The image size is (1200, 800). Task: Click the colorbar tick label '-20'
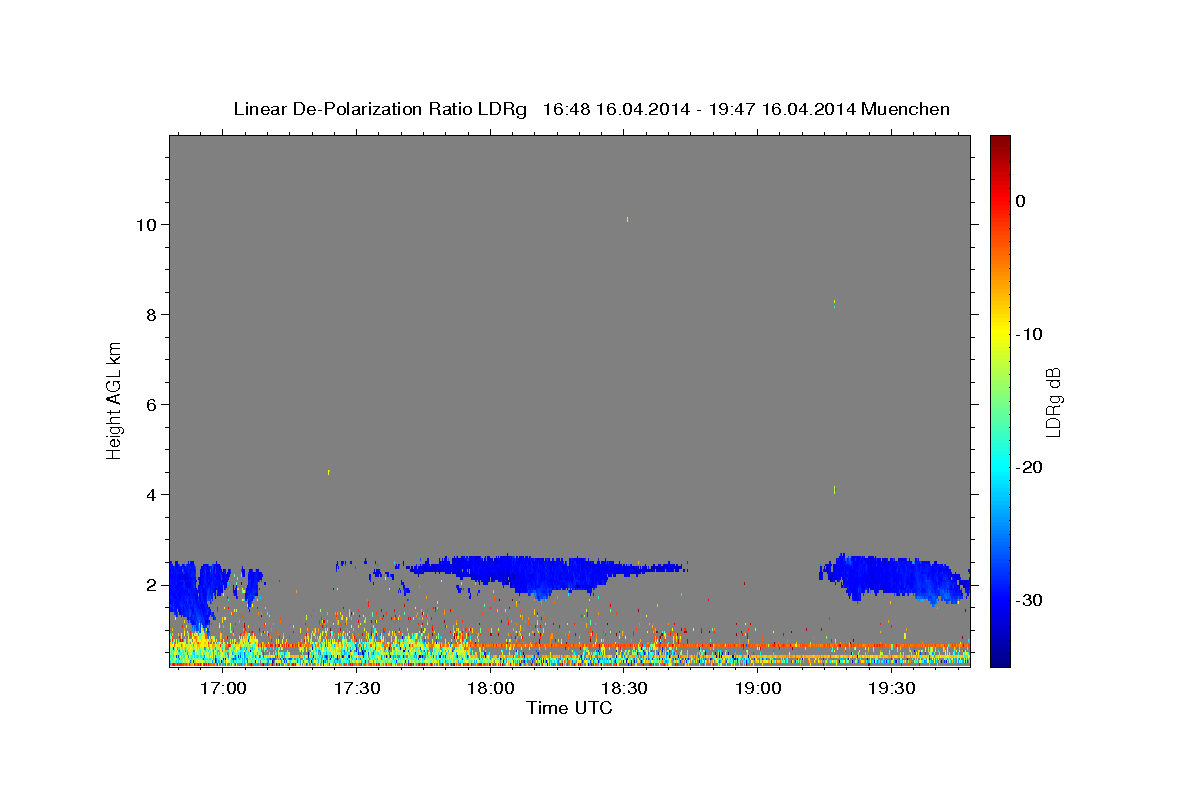click(x=1030, y=467)
